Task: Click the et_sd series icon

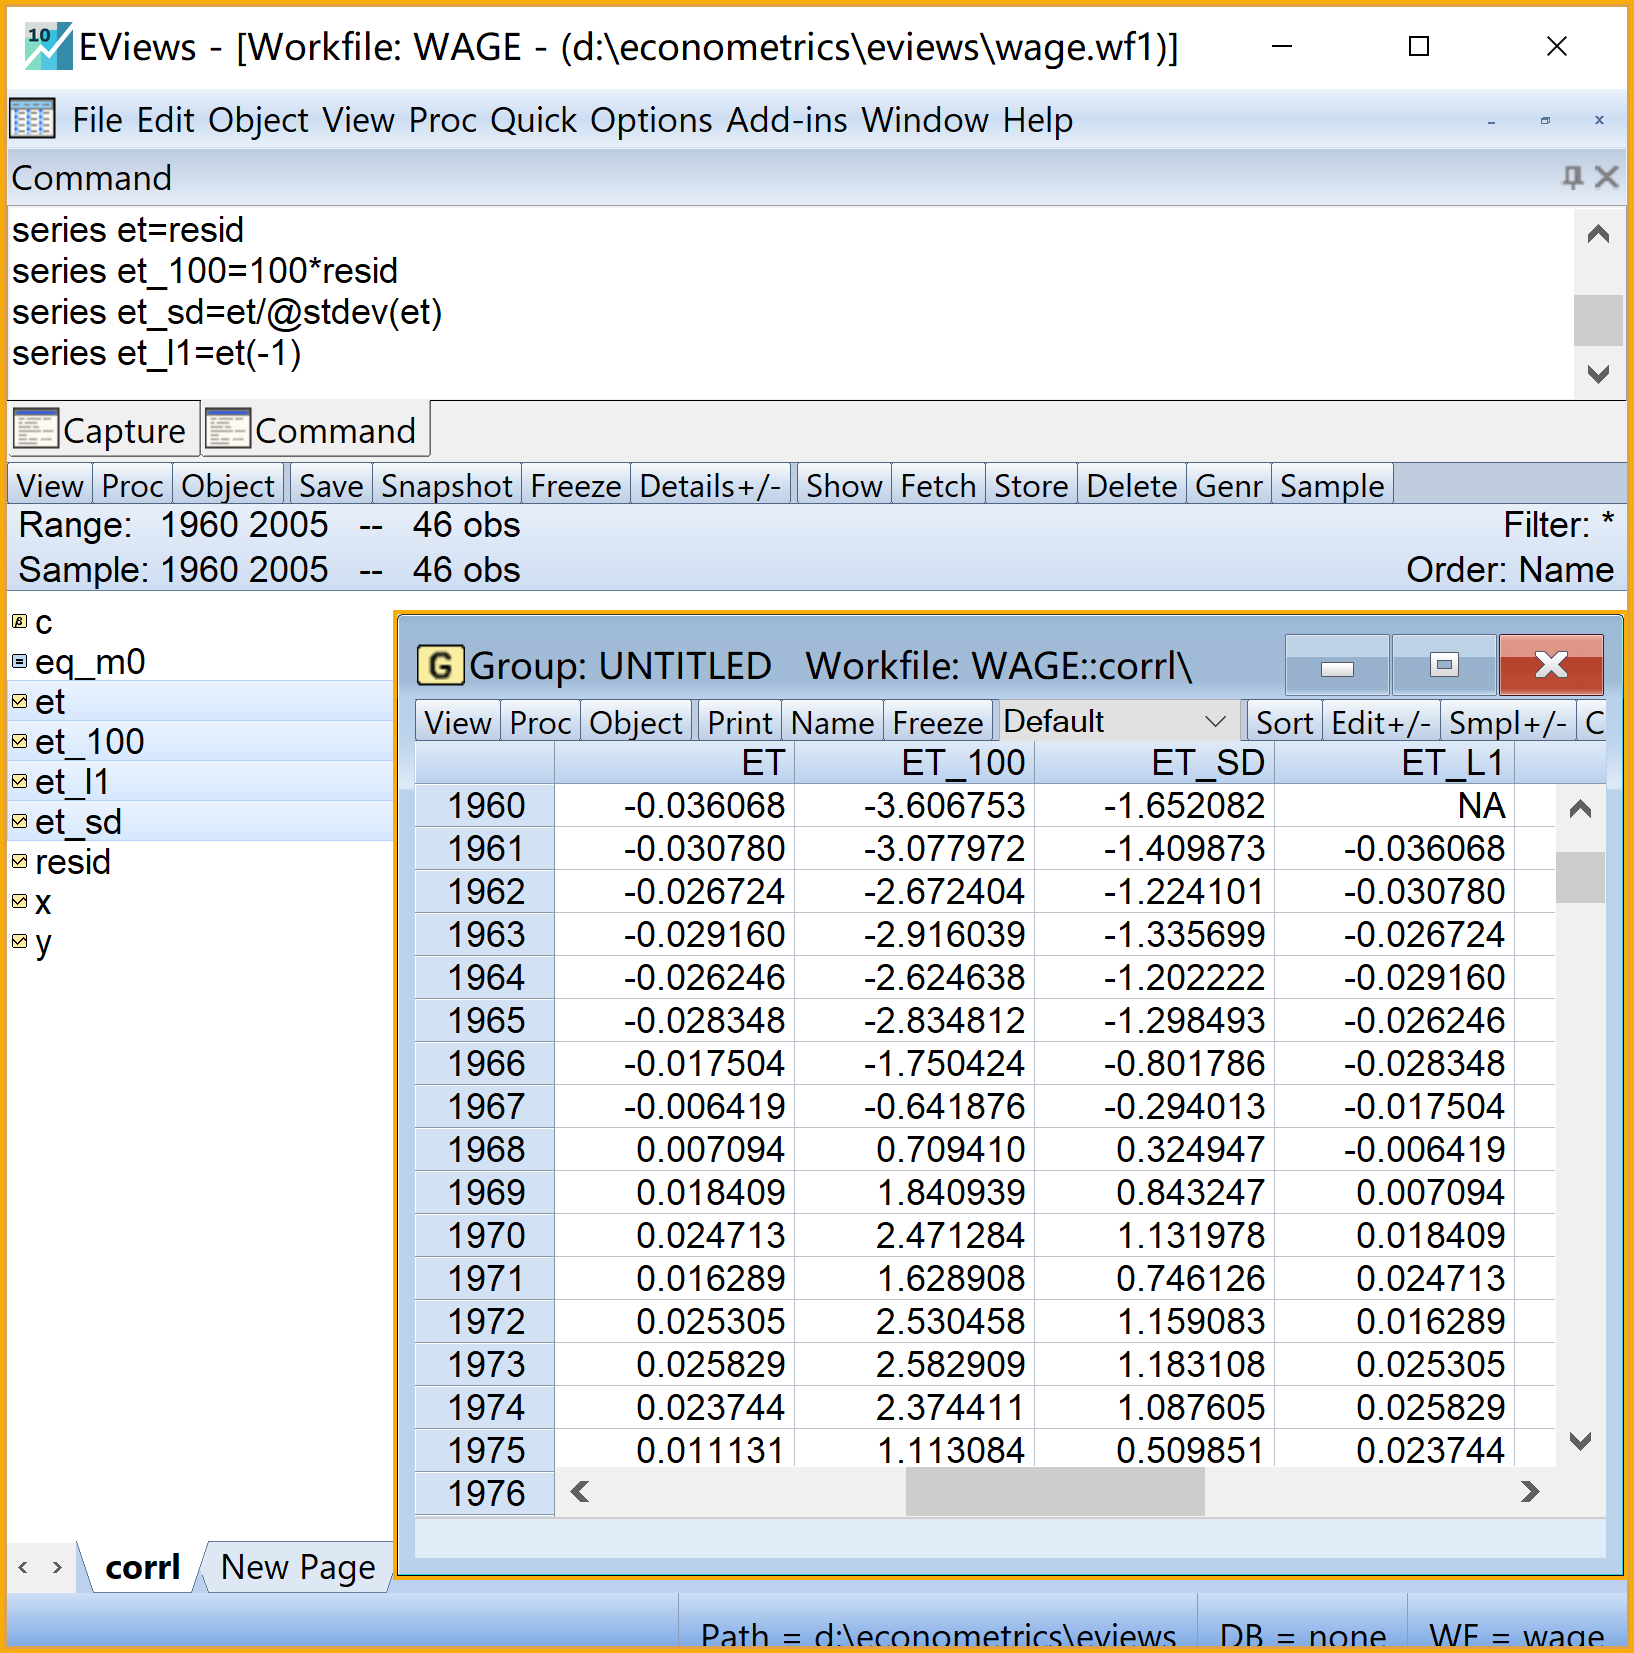Action: [x=19, y=822]
